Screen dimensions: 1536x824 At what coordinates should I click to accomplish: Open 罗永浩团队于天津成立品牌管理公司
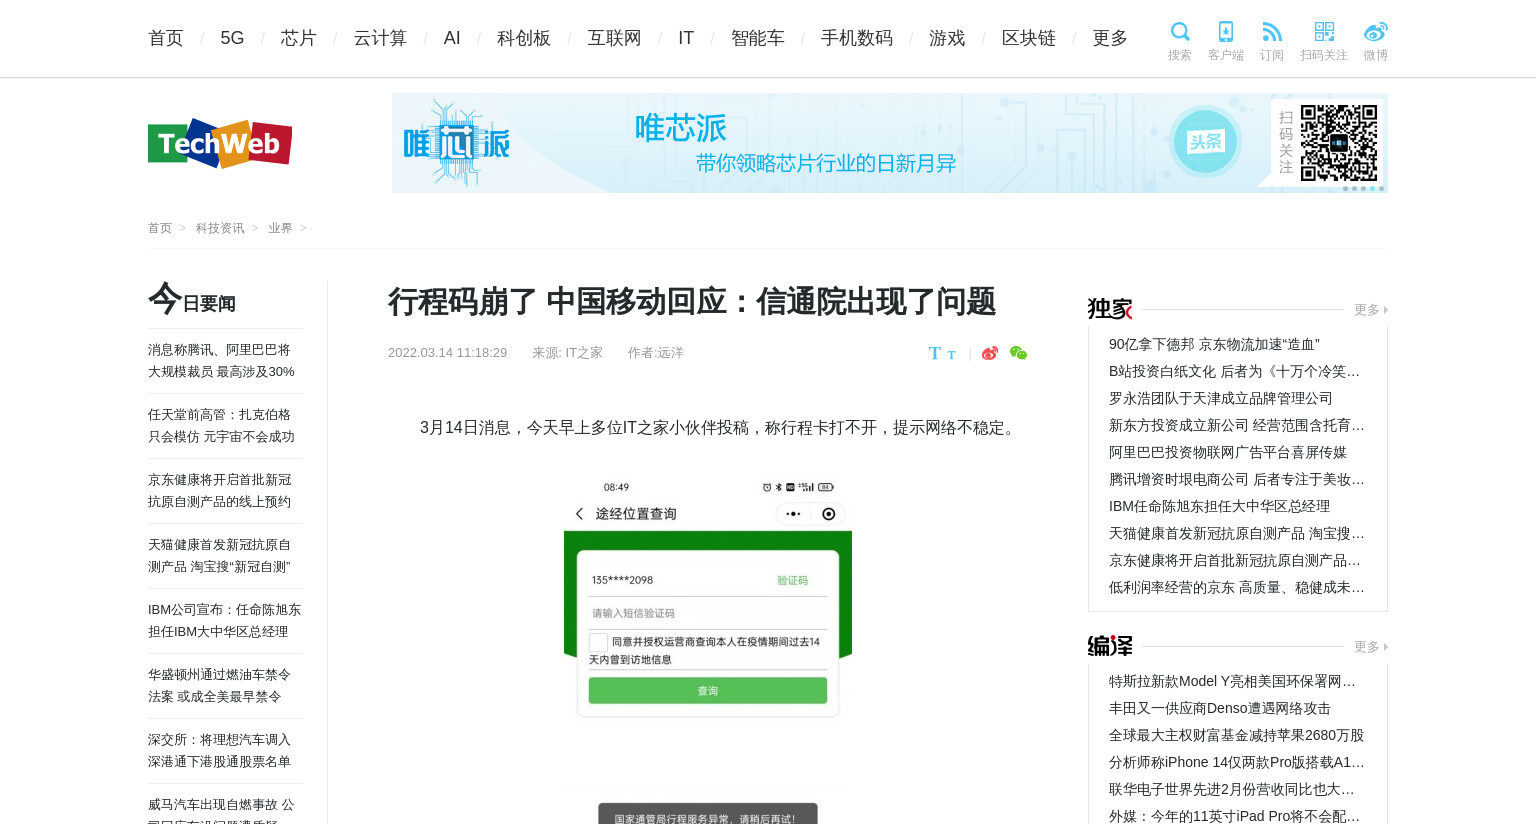tap(1221, 398)
